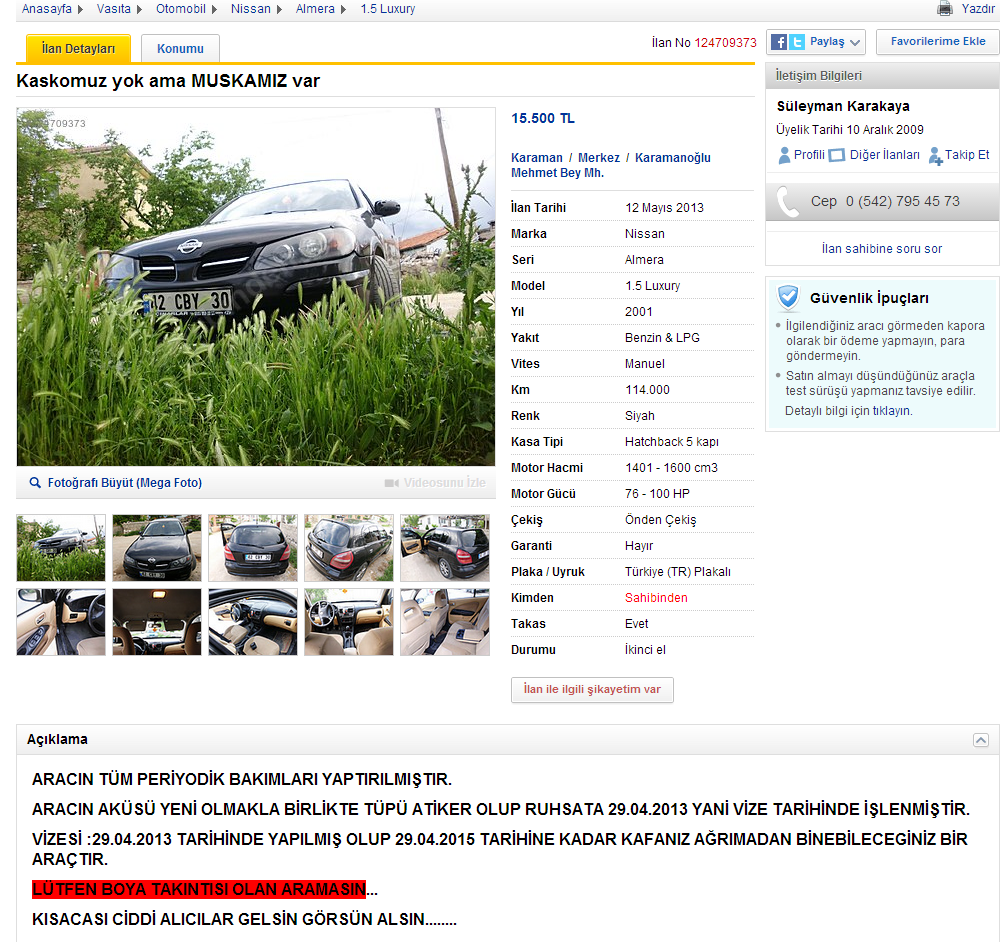The width and height of the screenshot is (1005, 942).
Task: Click the engine size 1401 - 1600 cm3
Action: 672,468
